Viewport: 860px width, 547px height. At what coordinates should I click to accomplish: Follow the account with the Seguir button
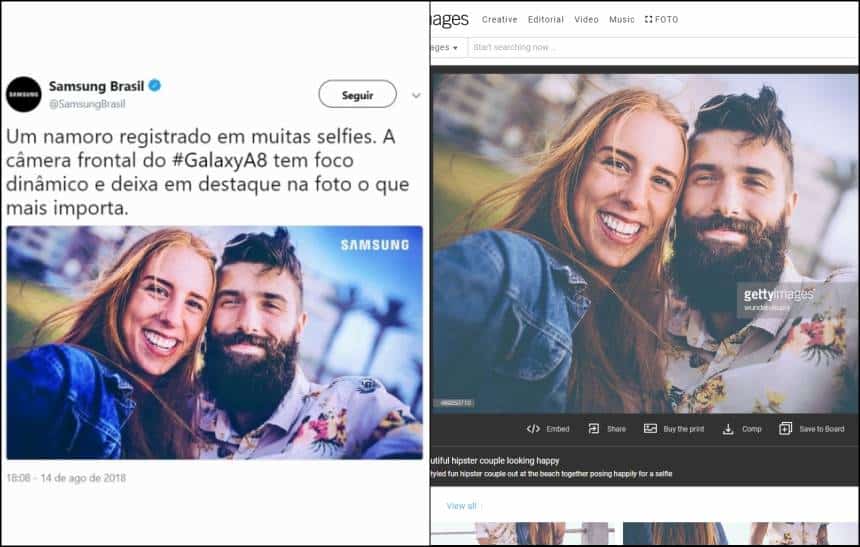[x=357, y=94]
